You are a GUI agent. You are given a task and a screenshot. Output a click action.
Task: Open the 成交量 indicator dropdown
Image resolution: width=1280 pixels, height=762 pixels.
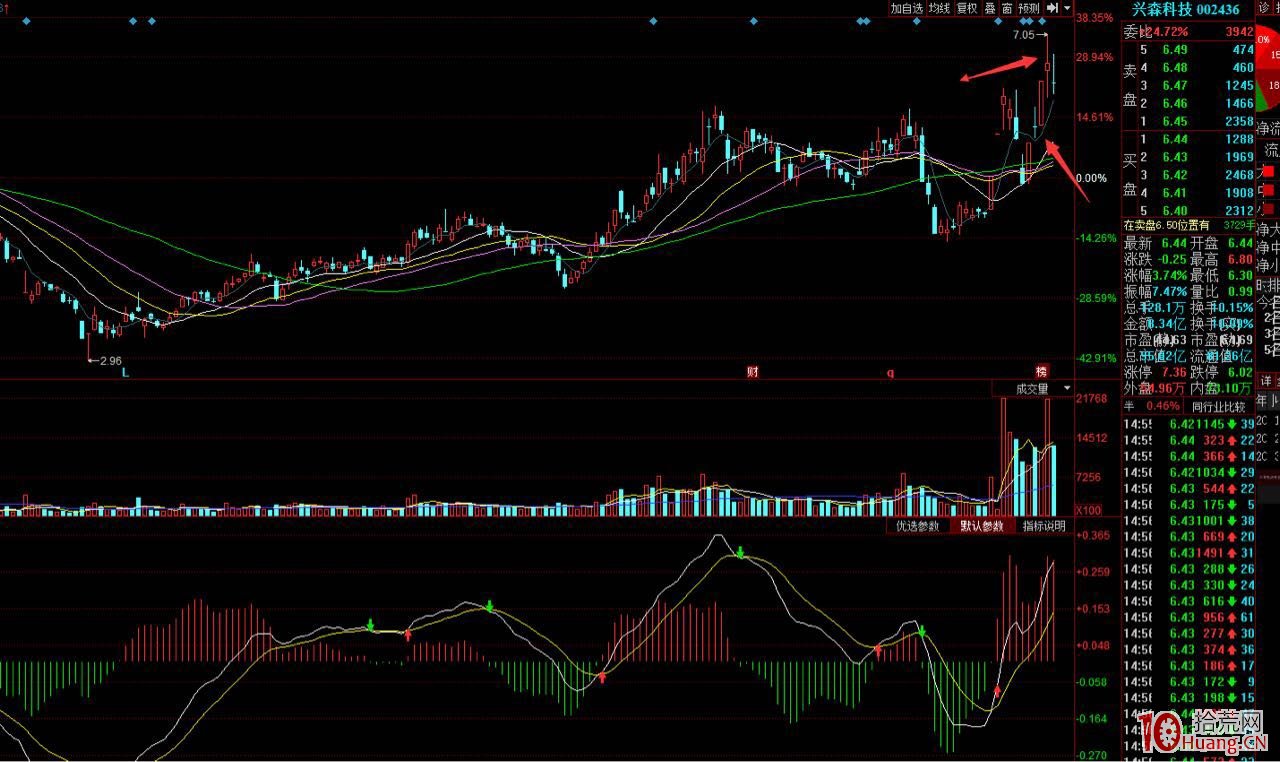point(1031,388)
